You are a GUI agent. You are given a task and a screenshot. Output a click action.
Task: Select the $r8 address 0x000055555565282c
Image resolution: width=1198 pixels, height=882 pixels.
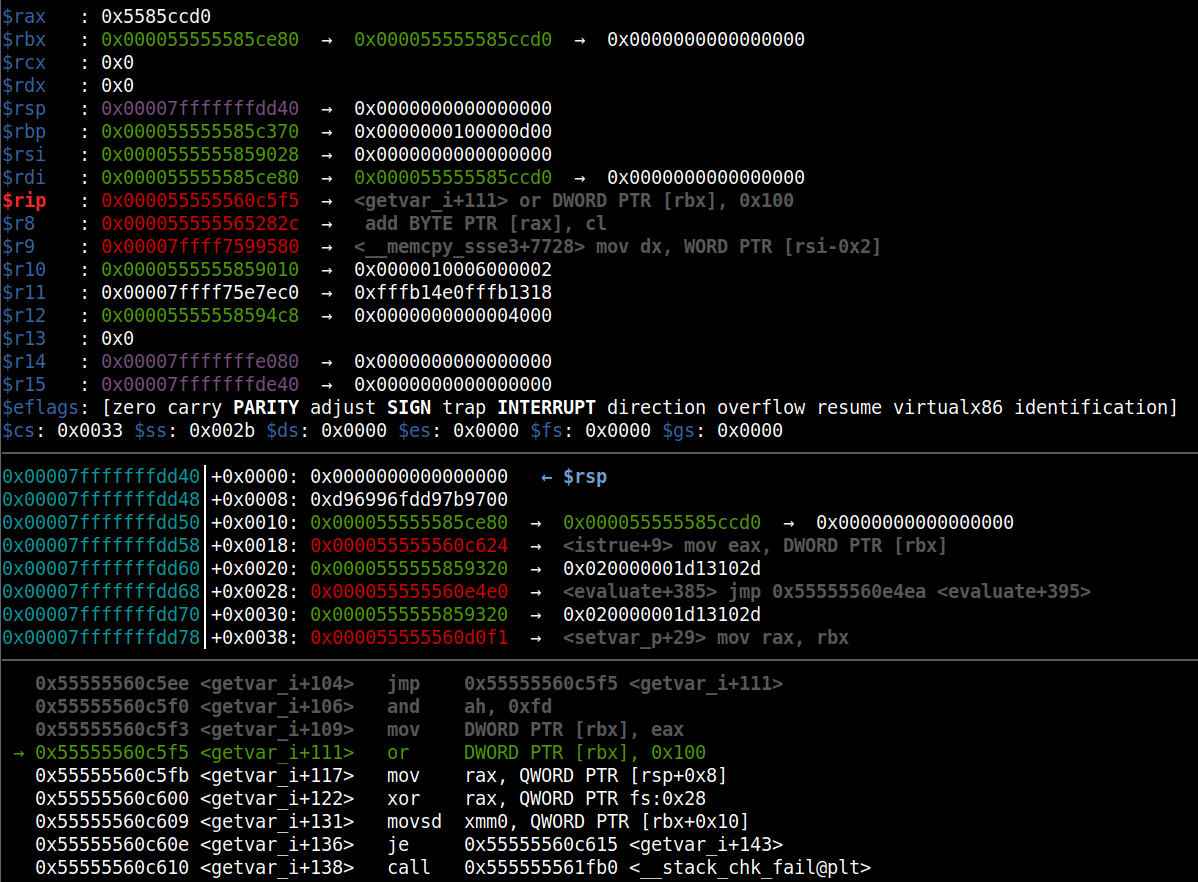200,223
